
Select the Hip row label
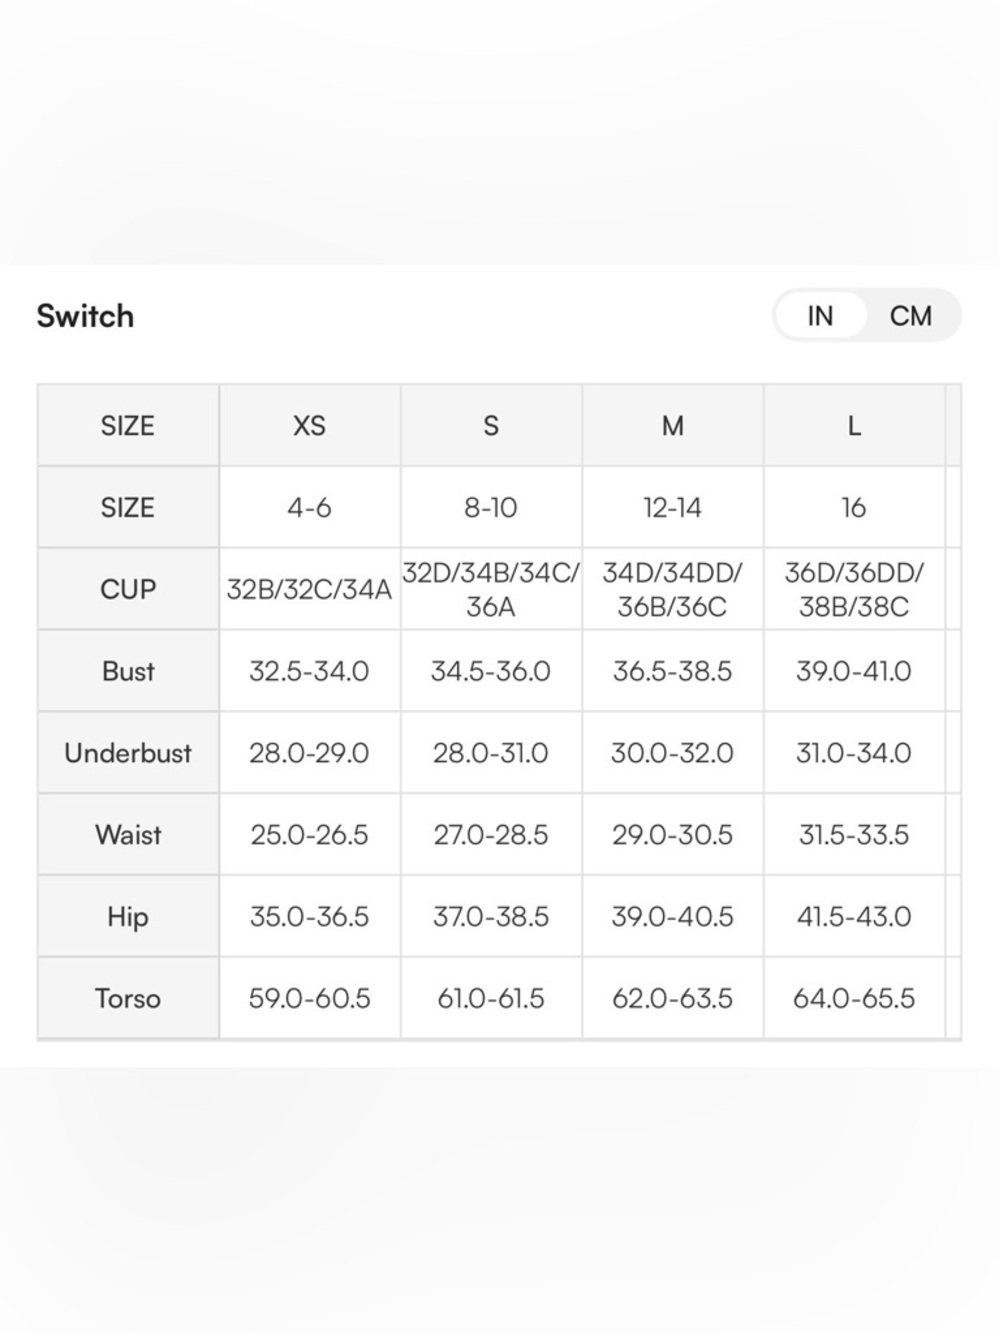click(x=128, y=917)
